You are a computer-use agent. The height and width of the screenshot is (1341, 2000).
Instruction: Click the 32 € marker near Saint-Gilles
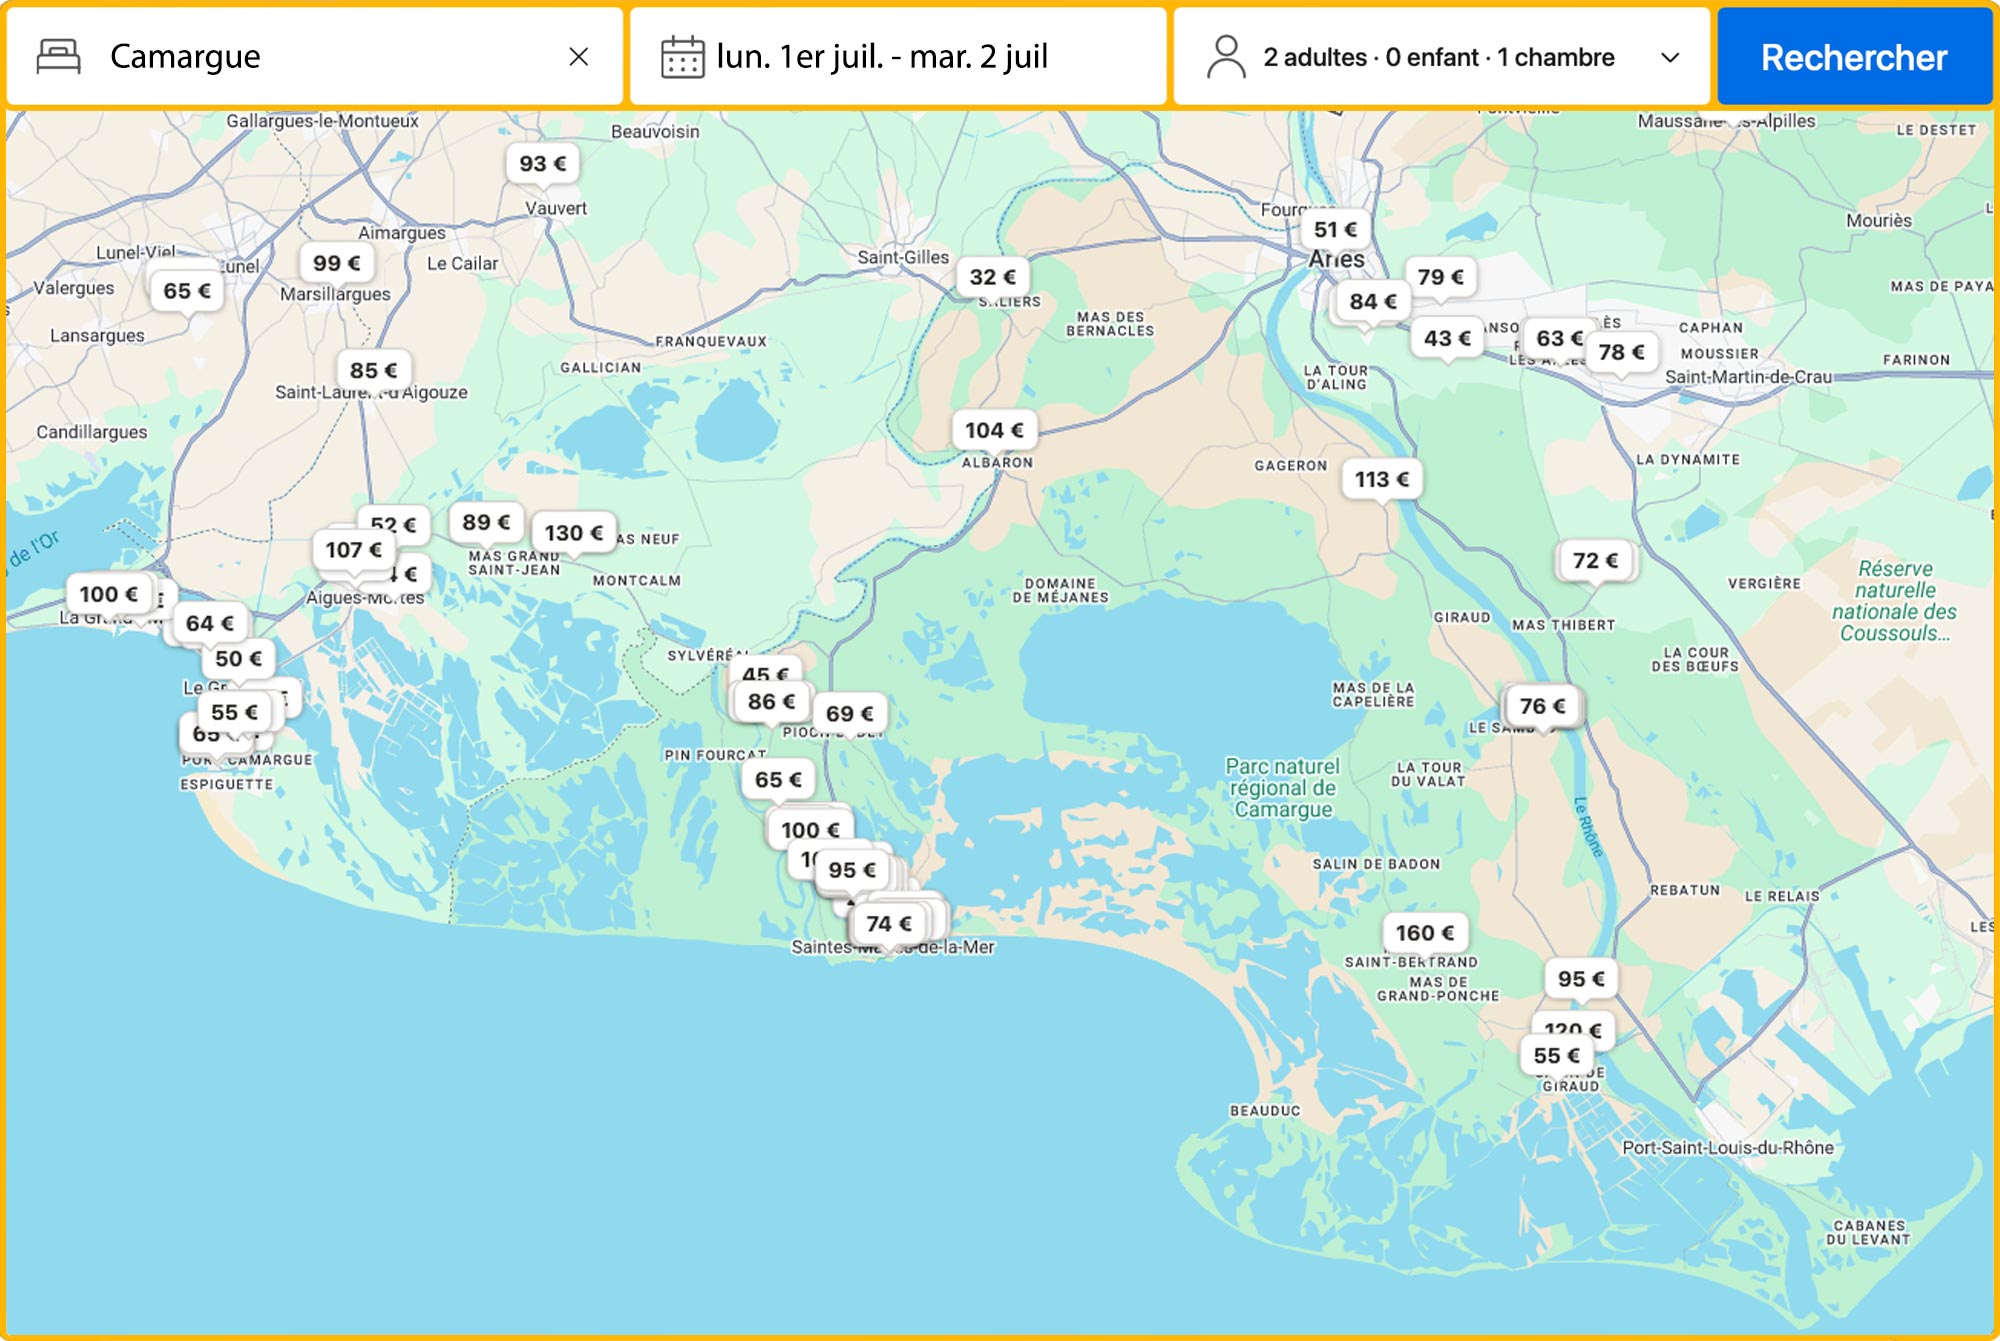pyautogui.click(x=992, y=277)
